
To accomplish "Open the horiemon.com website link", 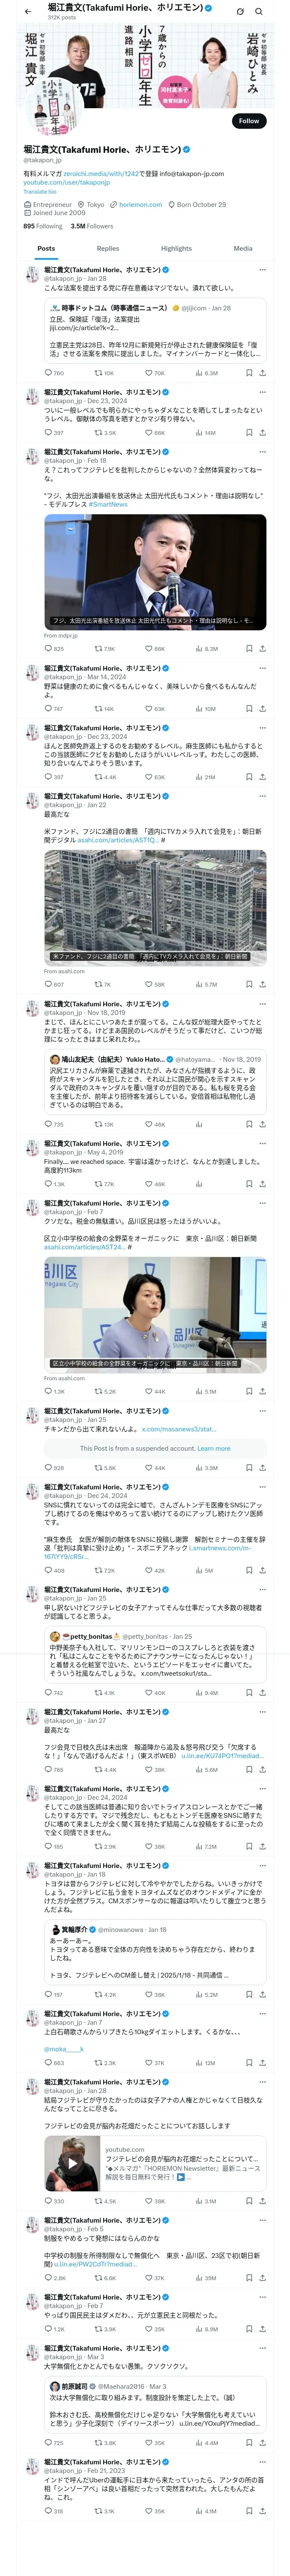I will 140,204.
